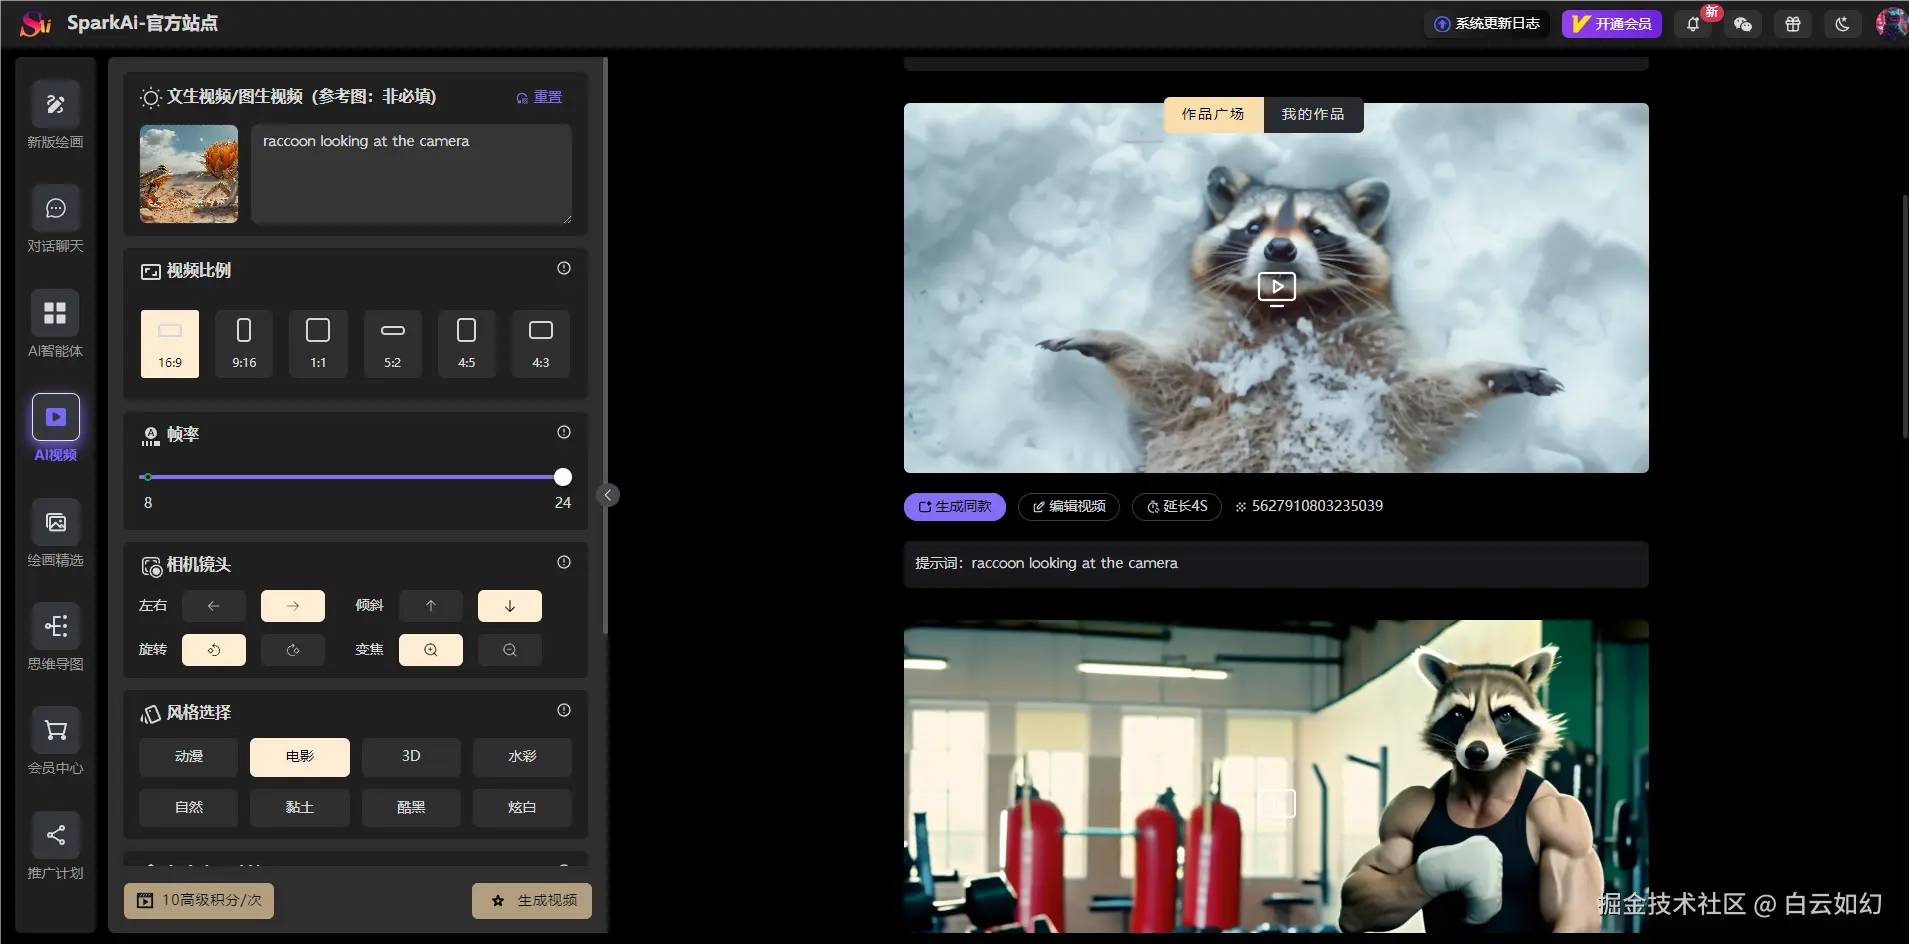Click 编辑视频 button

1069,507
